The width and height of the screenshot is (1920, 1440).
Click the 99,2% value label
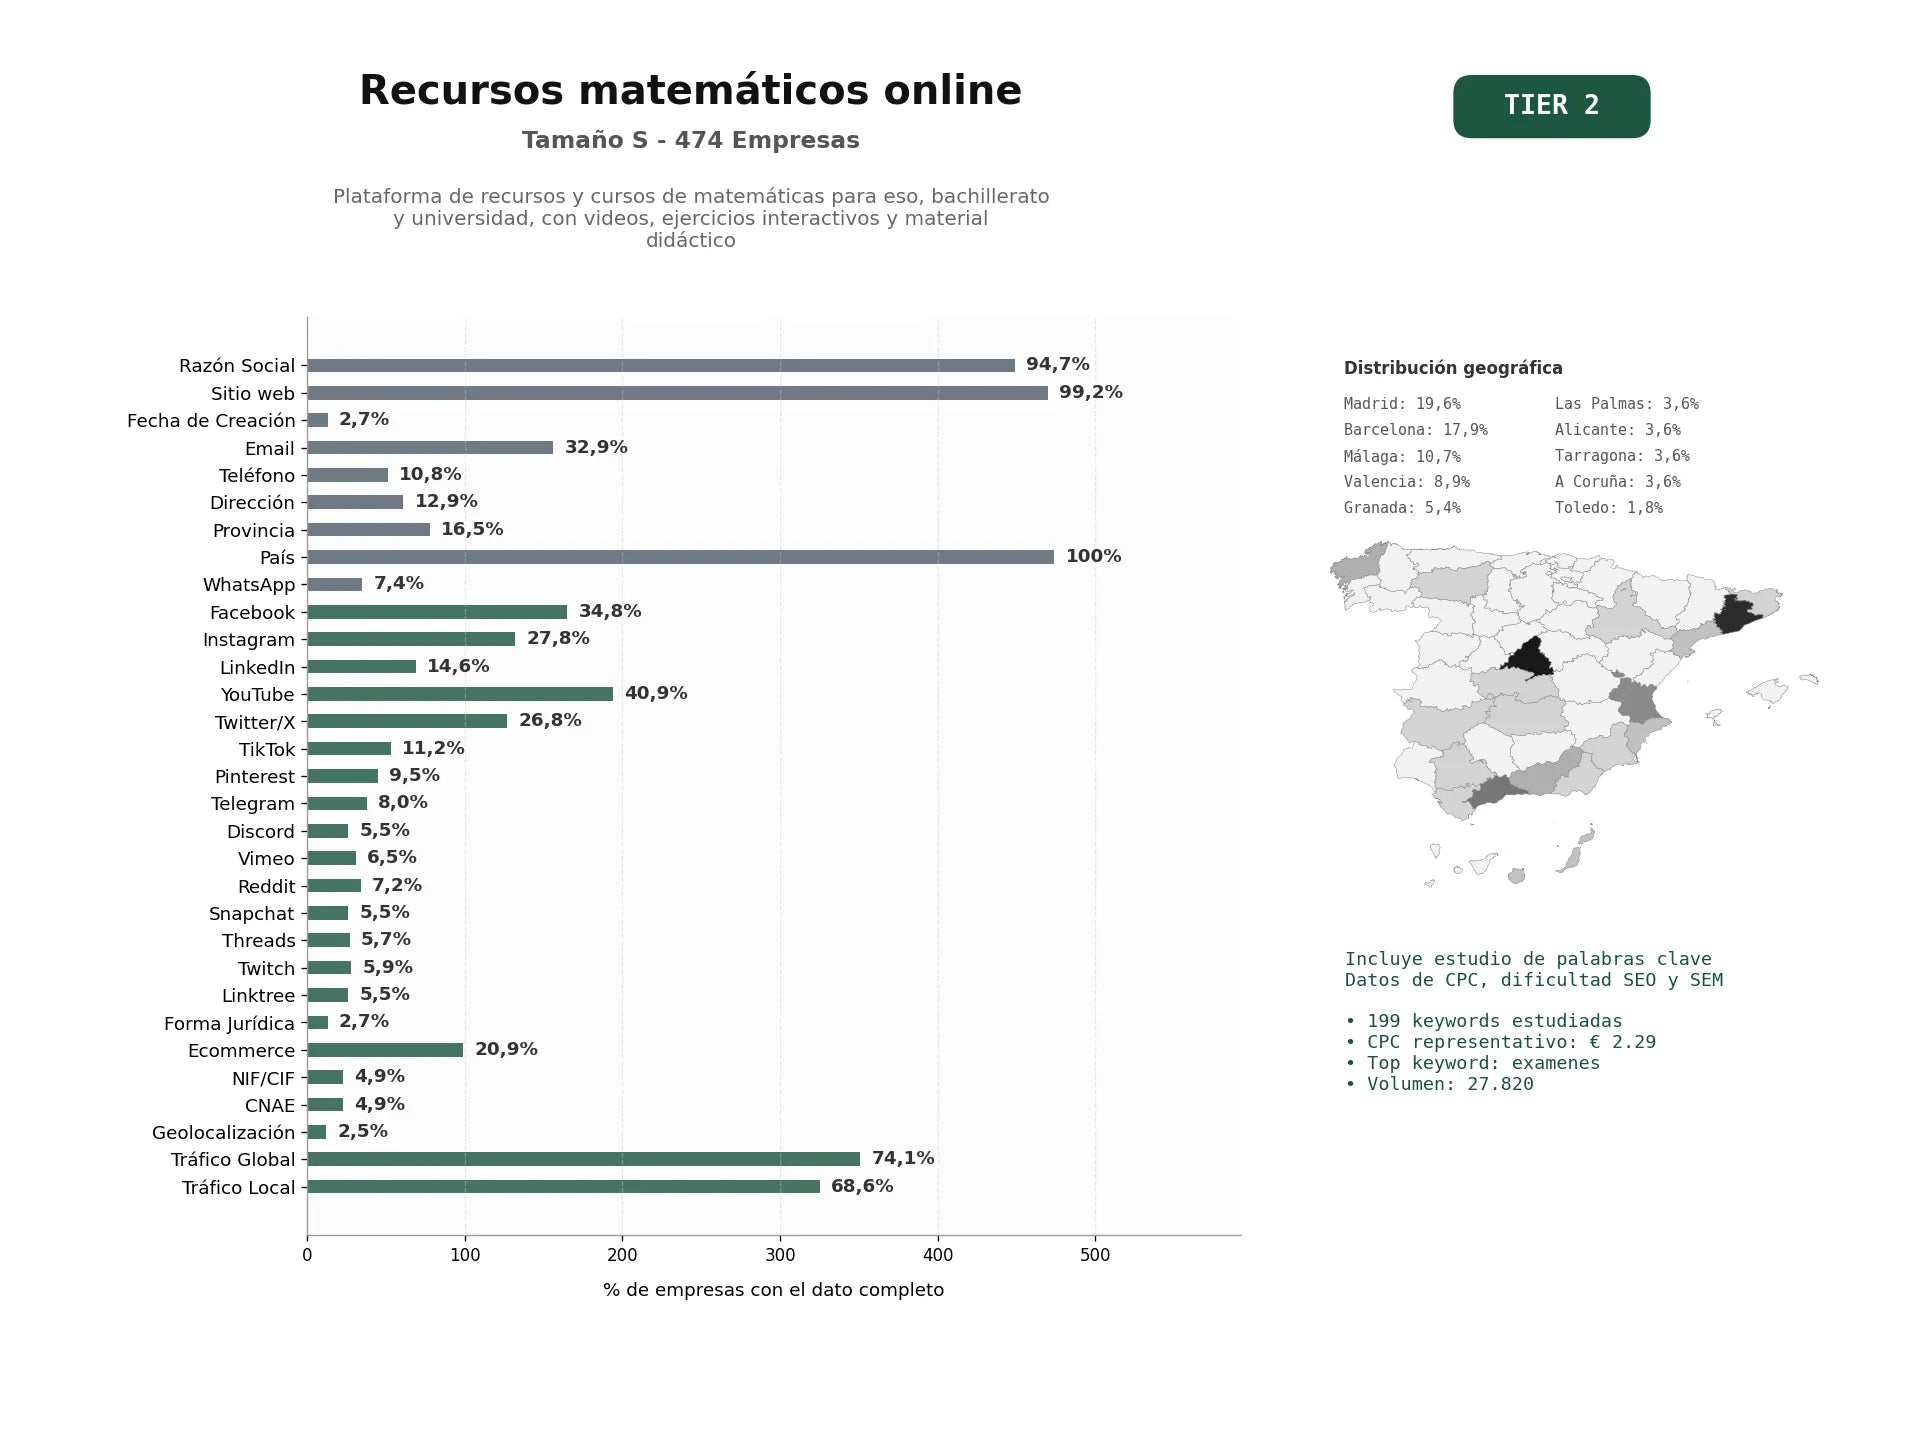(1091, 392)
